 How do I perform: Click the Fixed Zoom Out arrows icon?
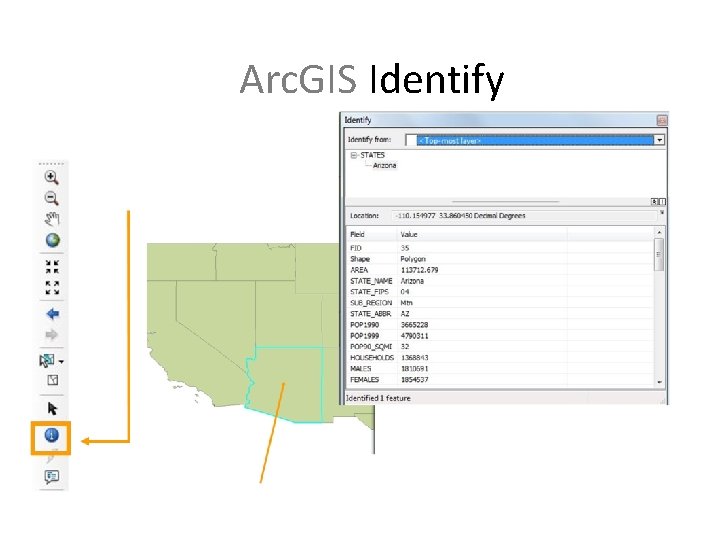click(x=52, y=288)
